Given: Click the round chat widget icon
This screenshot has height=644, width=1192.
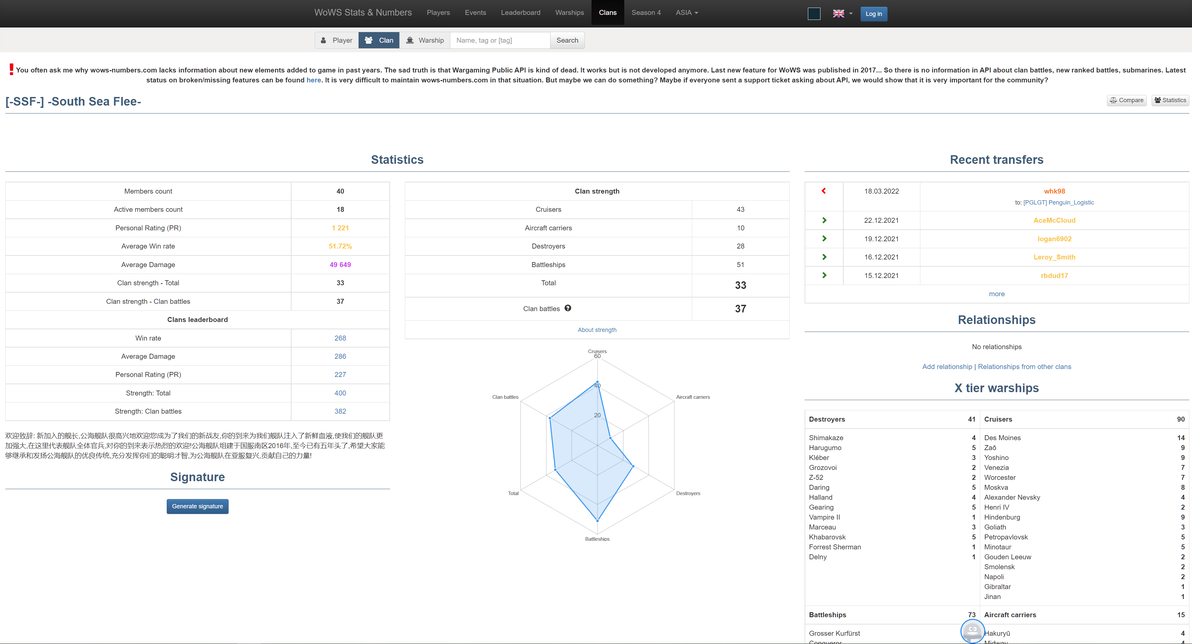Looking at the screenshot, I should 972,631.
